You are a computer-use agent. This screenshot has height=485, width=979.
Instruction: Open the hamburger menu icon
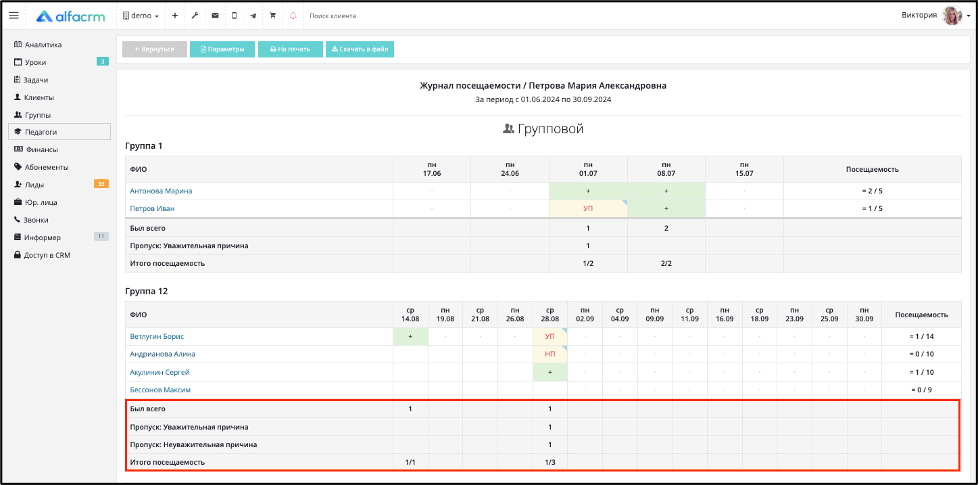14,16
